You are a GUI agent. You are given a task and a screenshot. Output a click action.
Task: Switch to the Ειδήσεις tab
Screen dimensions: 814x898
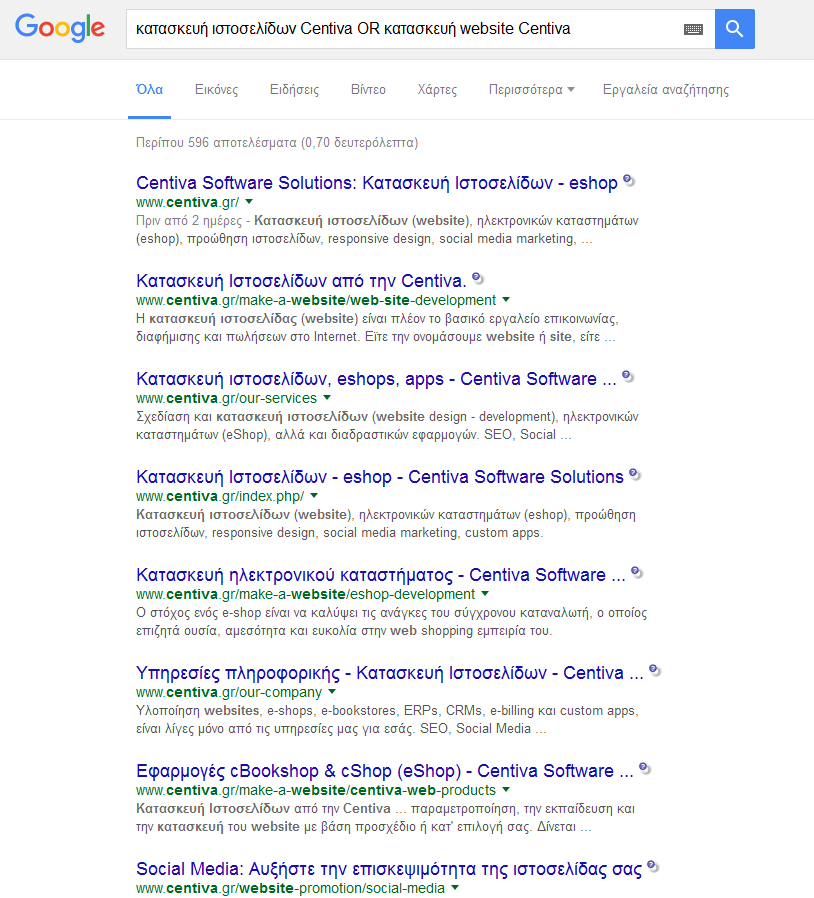(x=294, y=90)
